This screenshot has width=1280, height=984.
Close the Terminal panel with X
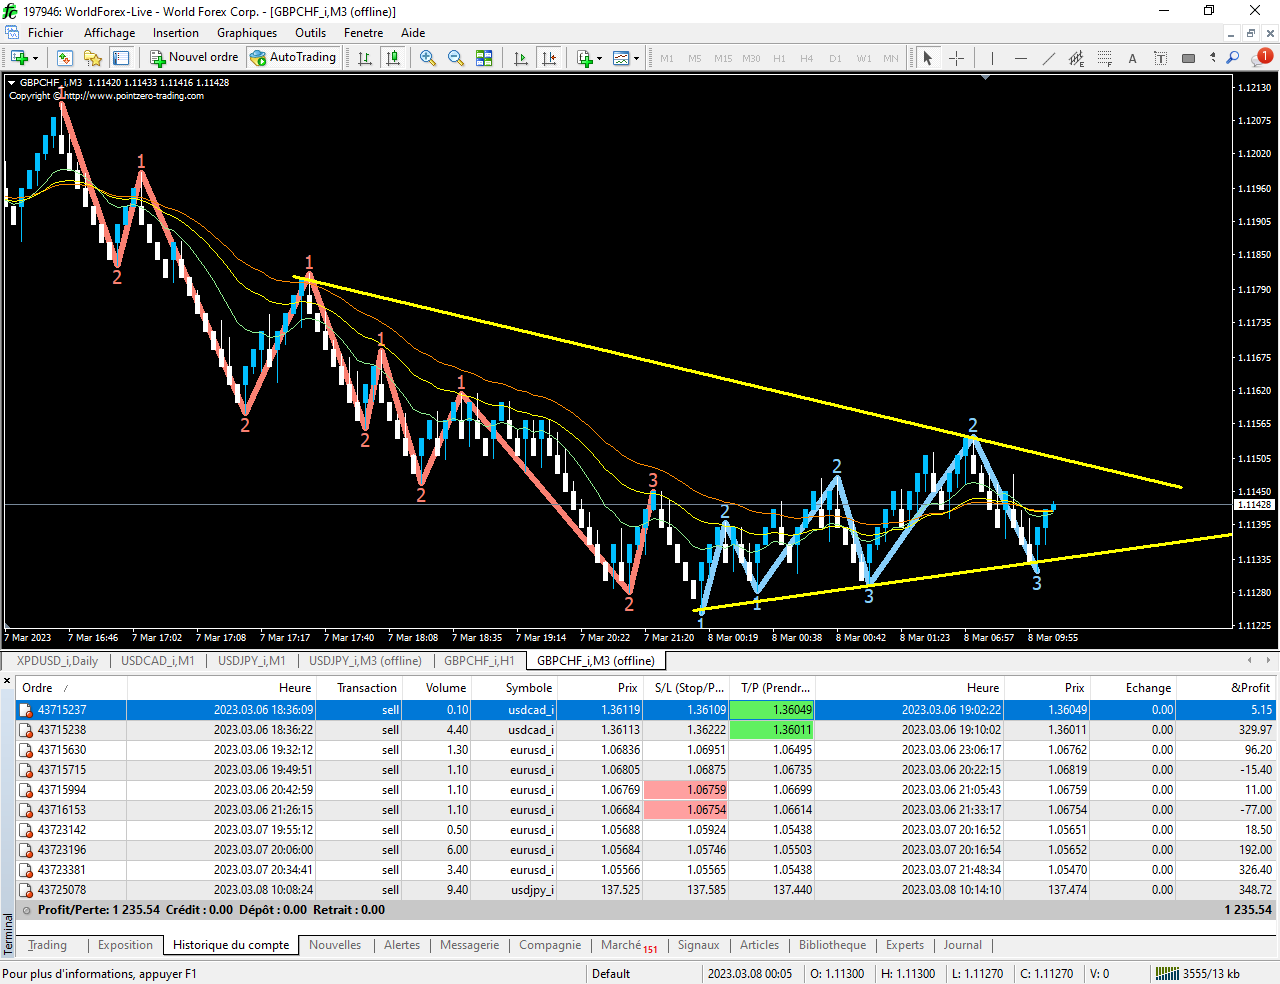(7, 682)
